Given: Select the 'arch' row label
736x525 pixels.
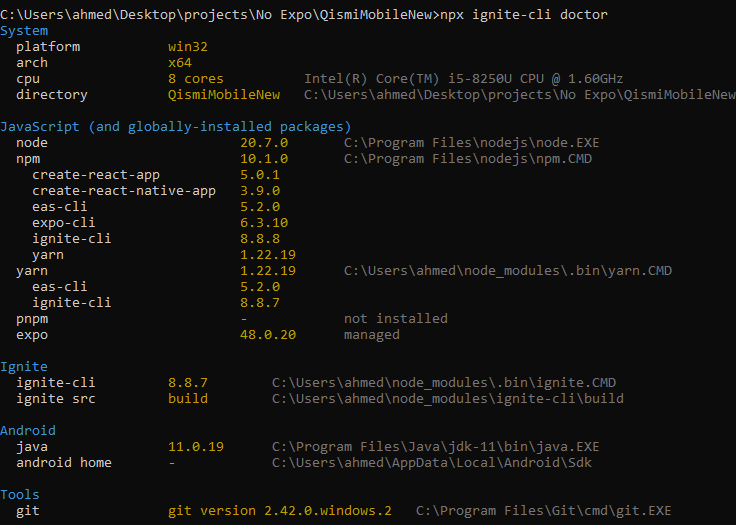Looking at the screenshot, I should pos(32,63).
